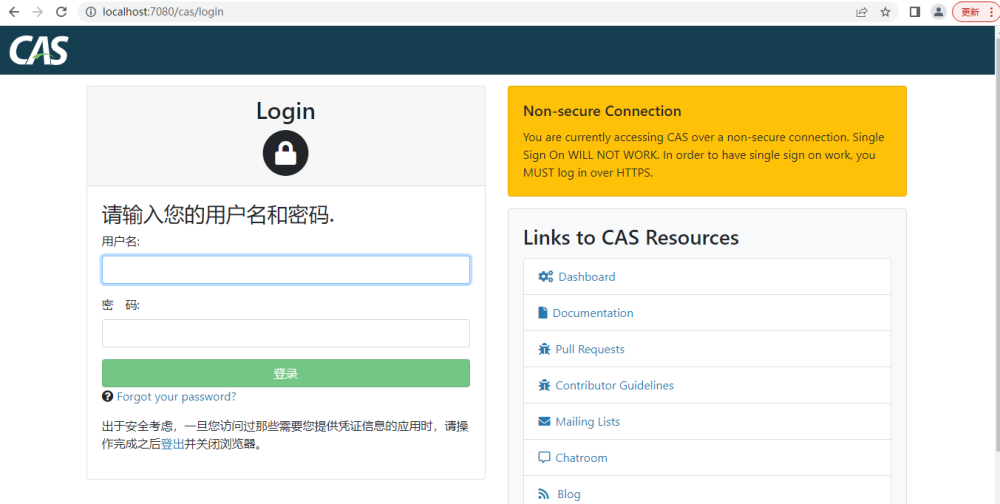Open the browser side panel icon
The image size is (1000, 504).
[x=915, y=11]
